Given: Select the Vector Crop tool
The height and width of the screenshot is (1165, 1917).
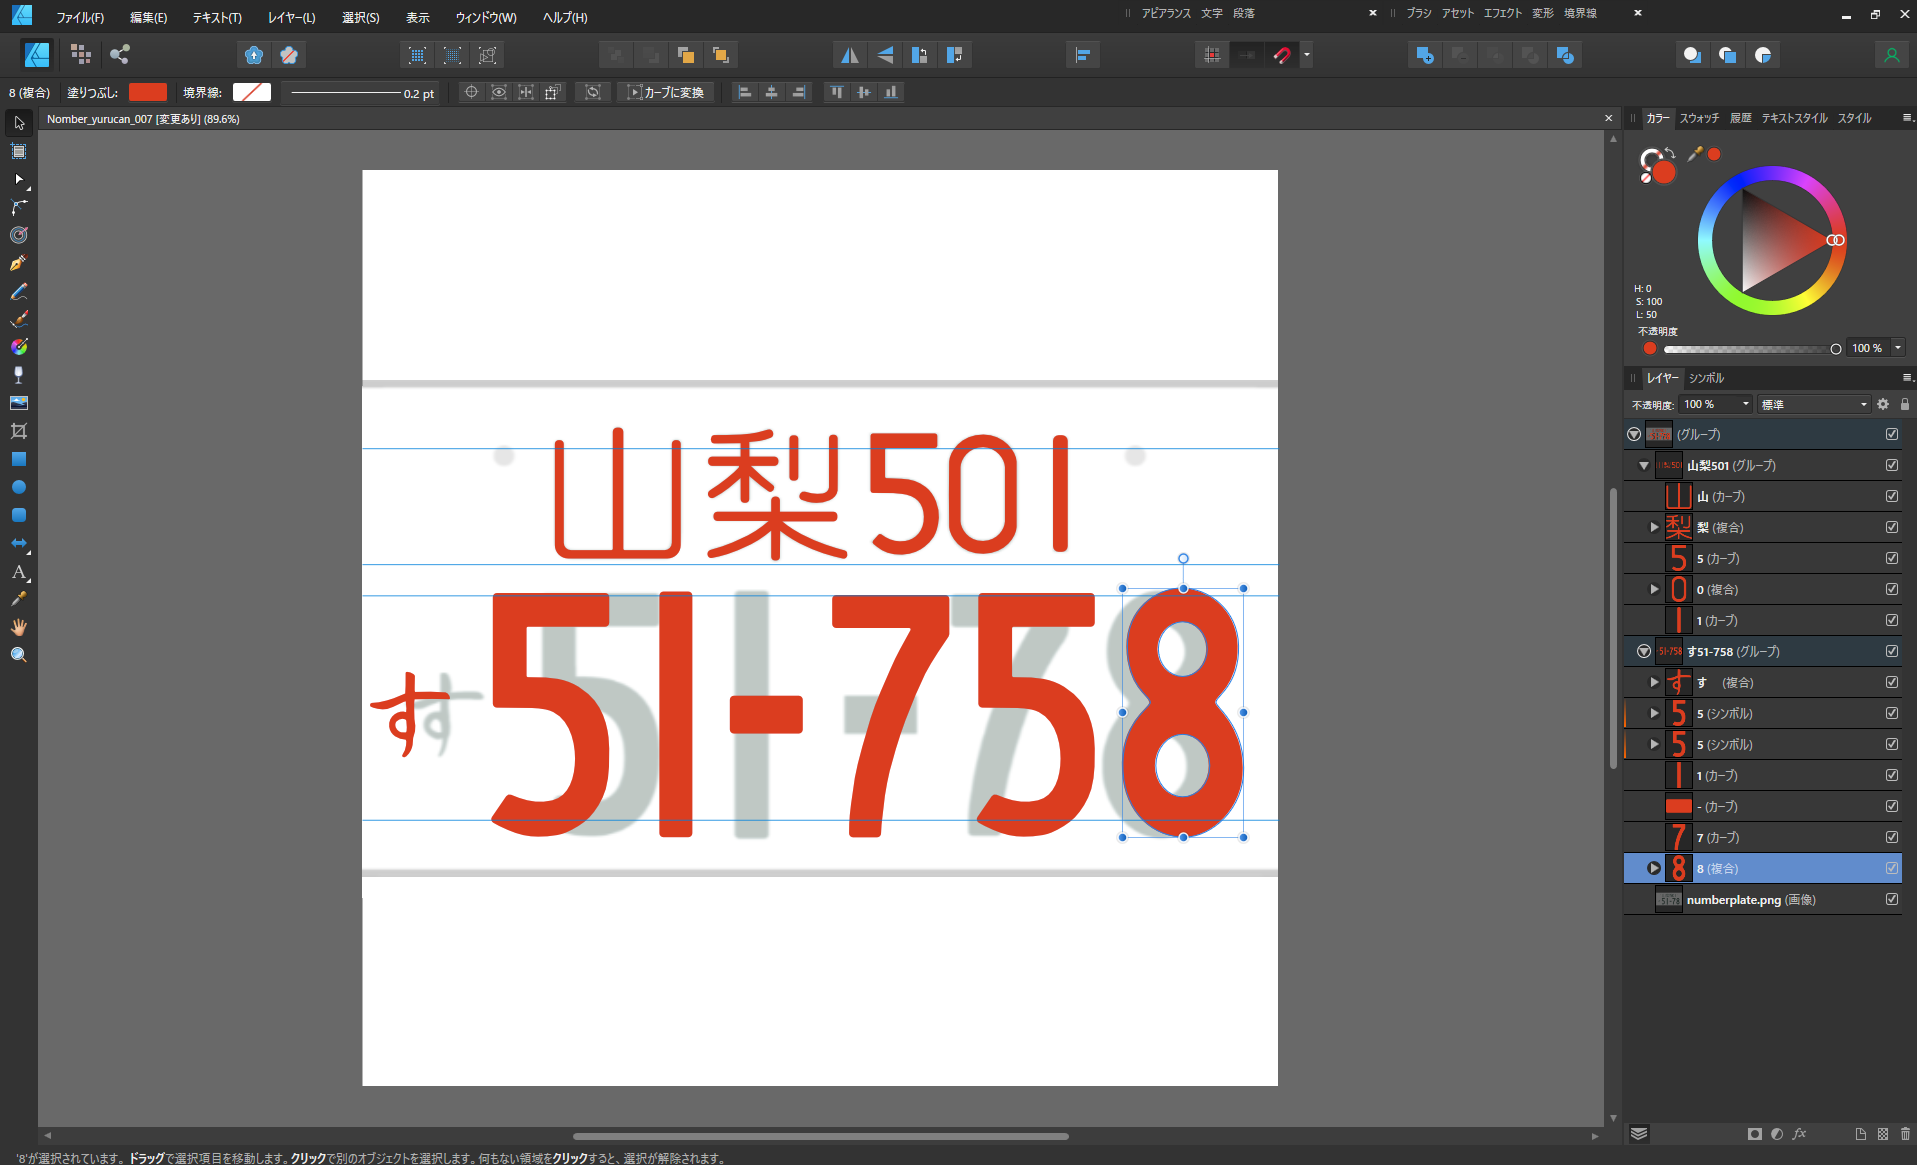Looking at the screenshot, I should coord(19,431).
